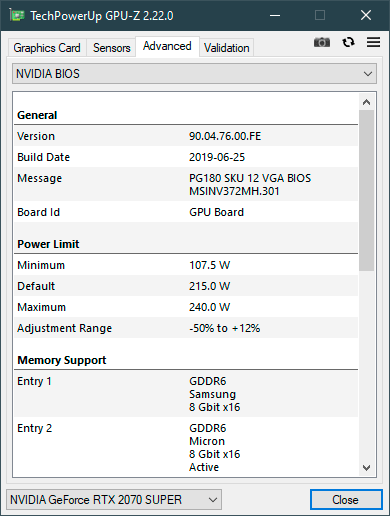Viewport: 390px width, 516px height.
Task: Expand the NVIDIA BIOS dropdown
Action: pyautogui.click(x=194, y=74)
